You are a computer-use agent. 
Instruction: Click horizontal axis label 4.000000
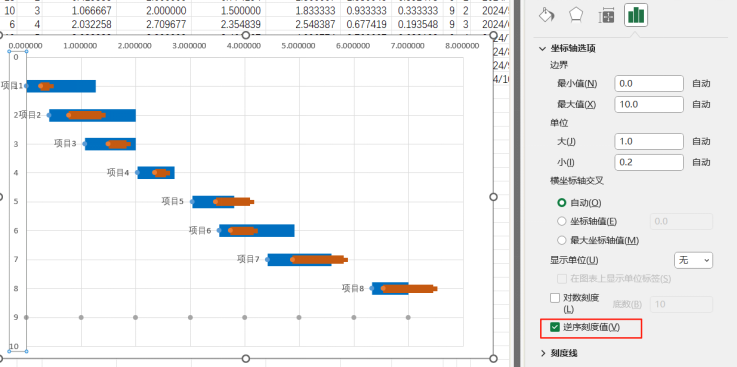tap(245, 46)
